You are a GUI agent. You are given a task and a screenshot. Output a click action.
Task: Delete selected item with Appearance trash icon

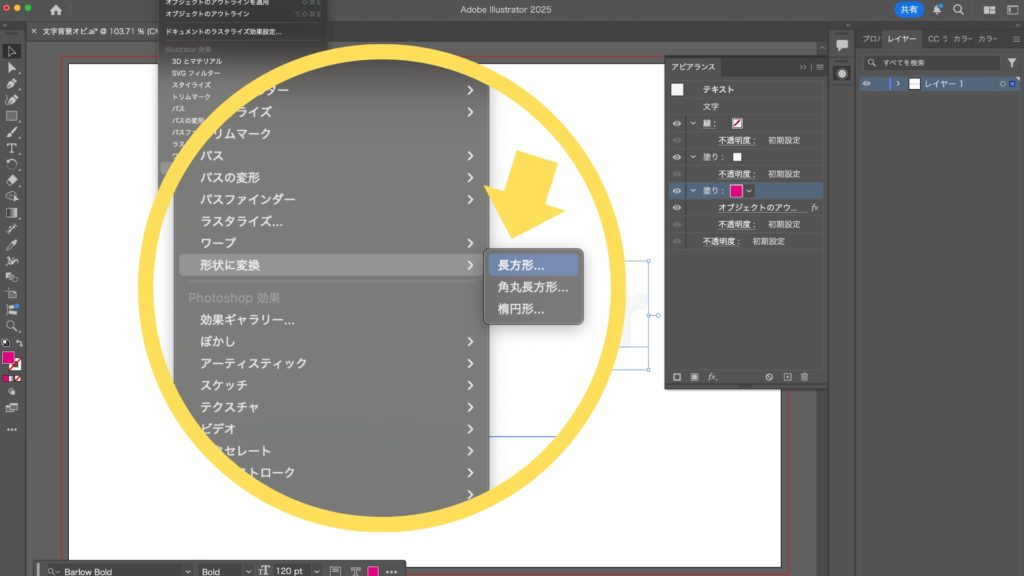point(804,377)
